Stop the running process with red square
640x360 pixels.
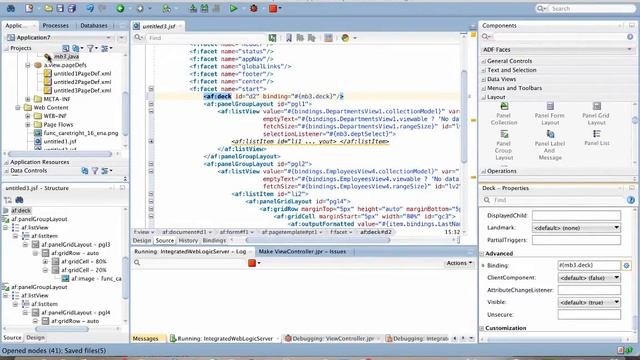pos(273,8)
